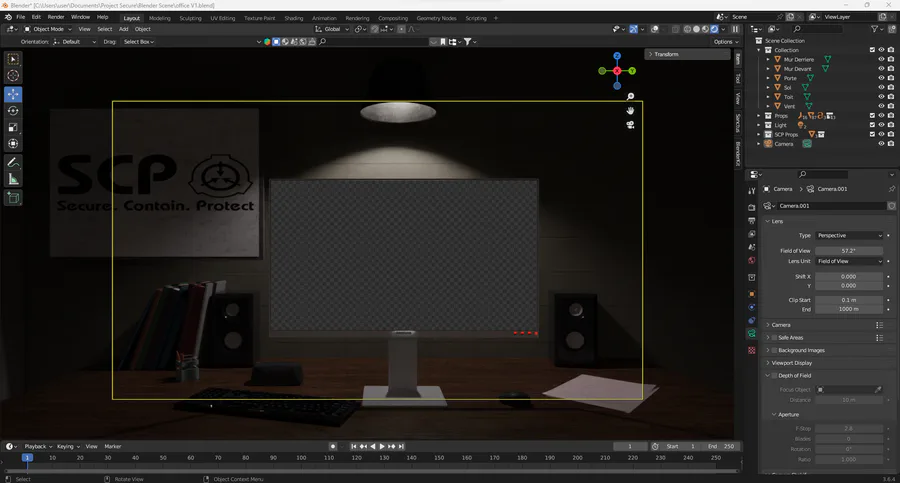The width and height of the screenshot is (900, 483).
Task: Open the Global transform orientation dropdown
Action: [332, 29]
